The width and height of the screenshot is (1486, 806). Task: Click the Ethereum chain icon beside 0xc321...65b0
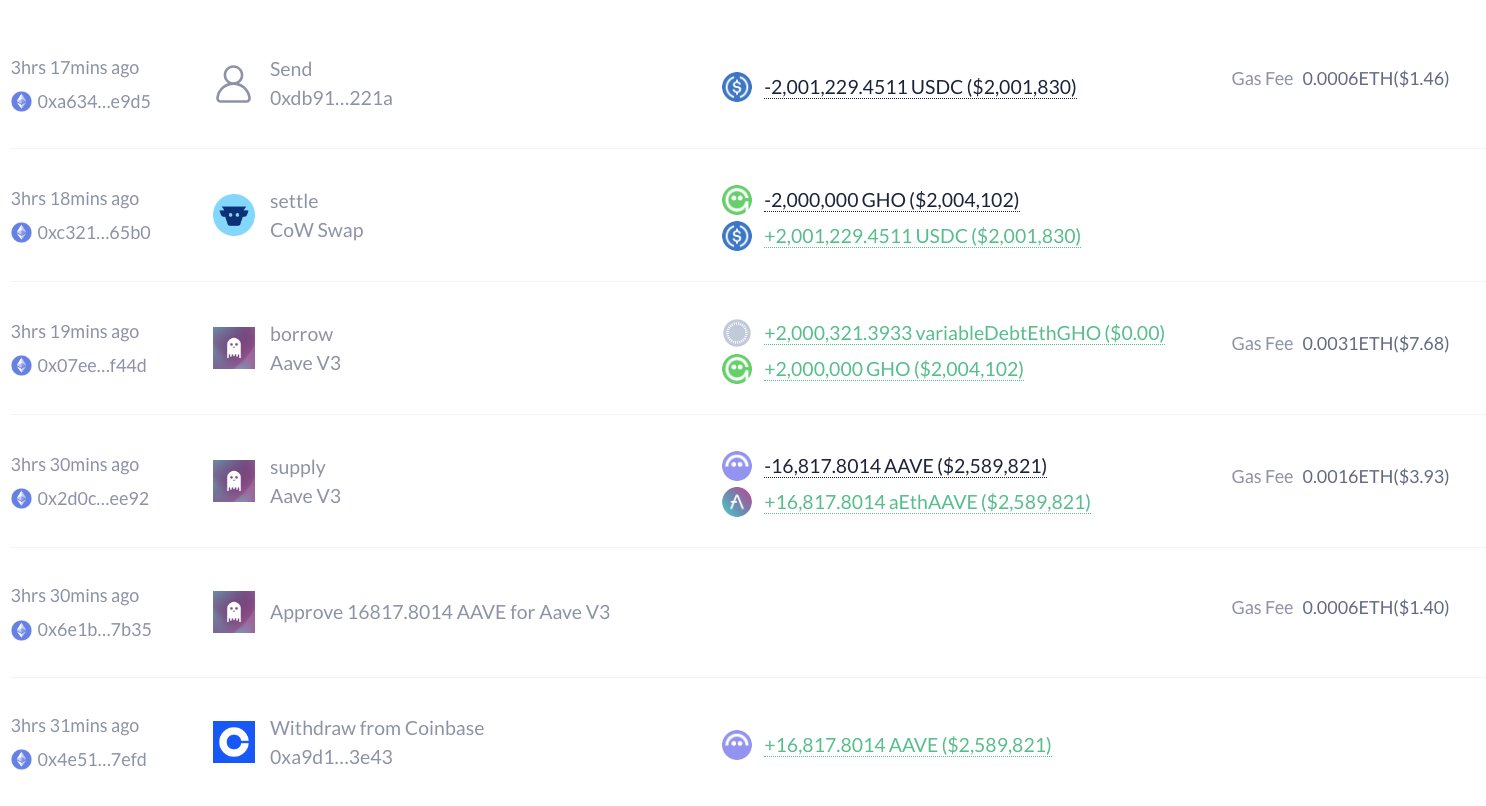[x=21, y=234]
